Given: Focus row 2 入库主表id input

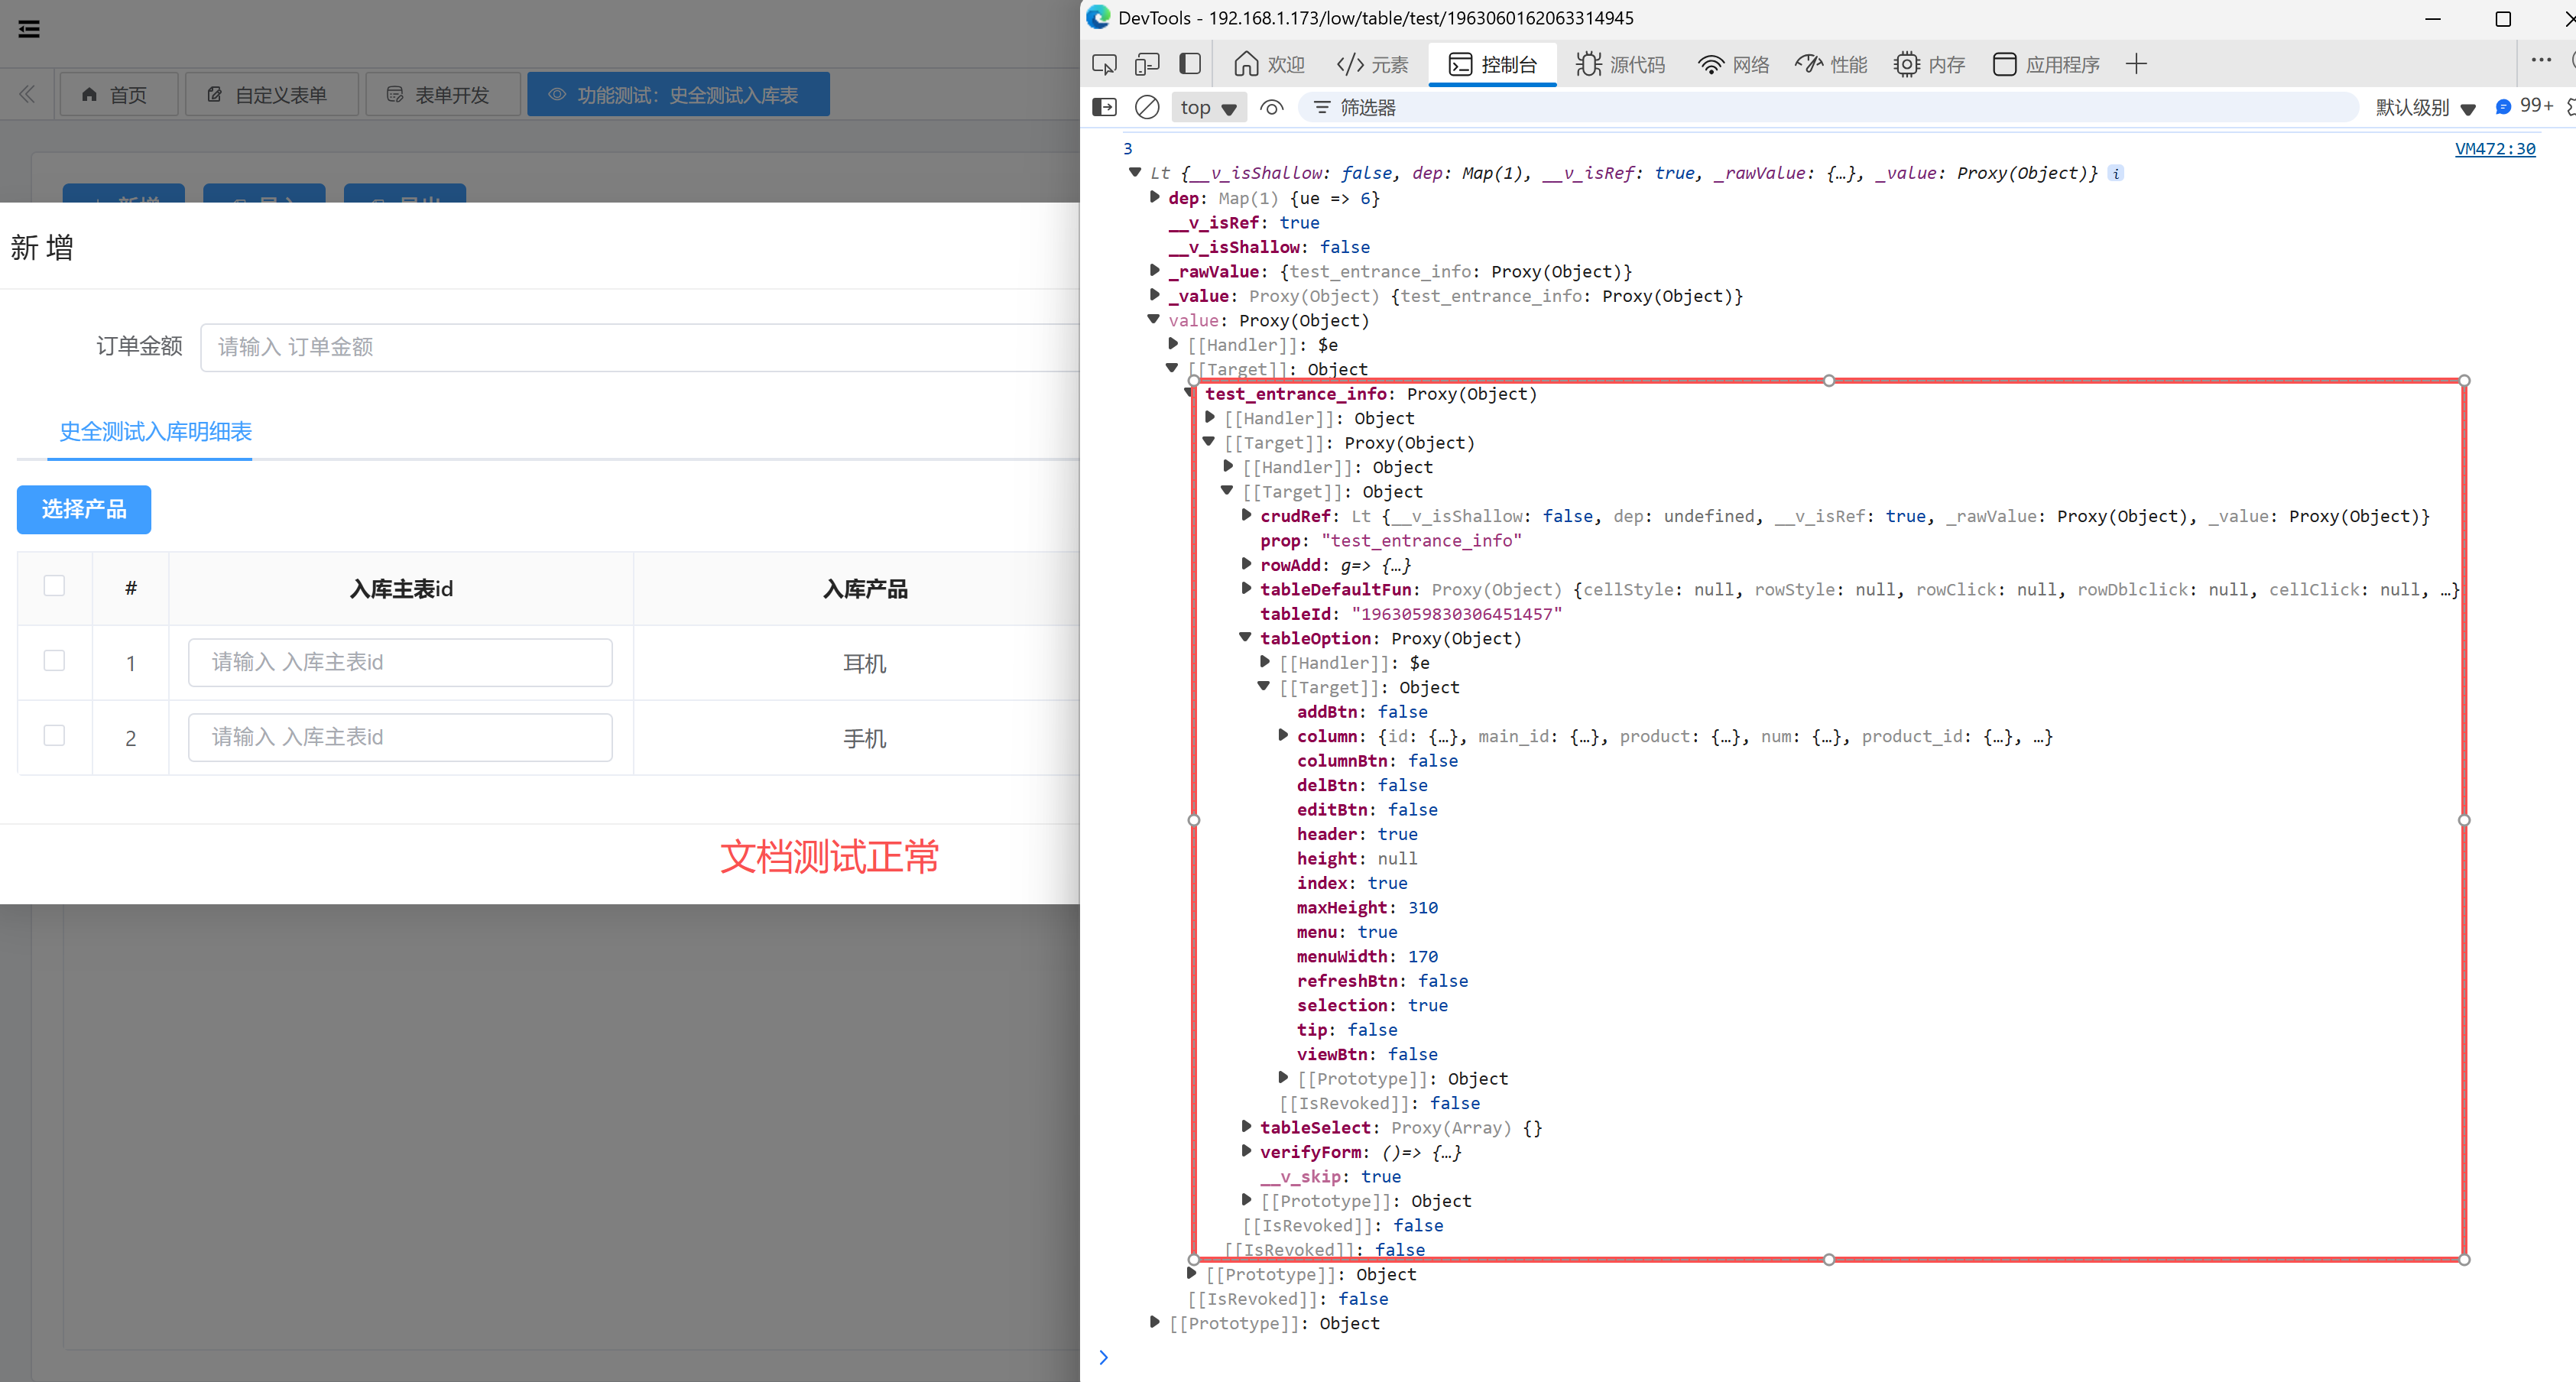Looking at the screenshot, I should 400,737.
